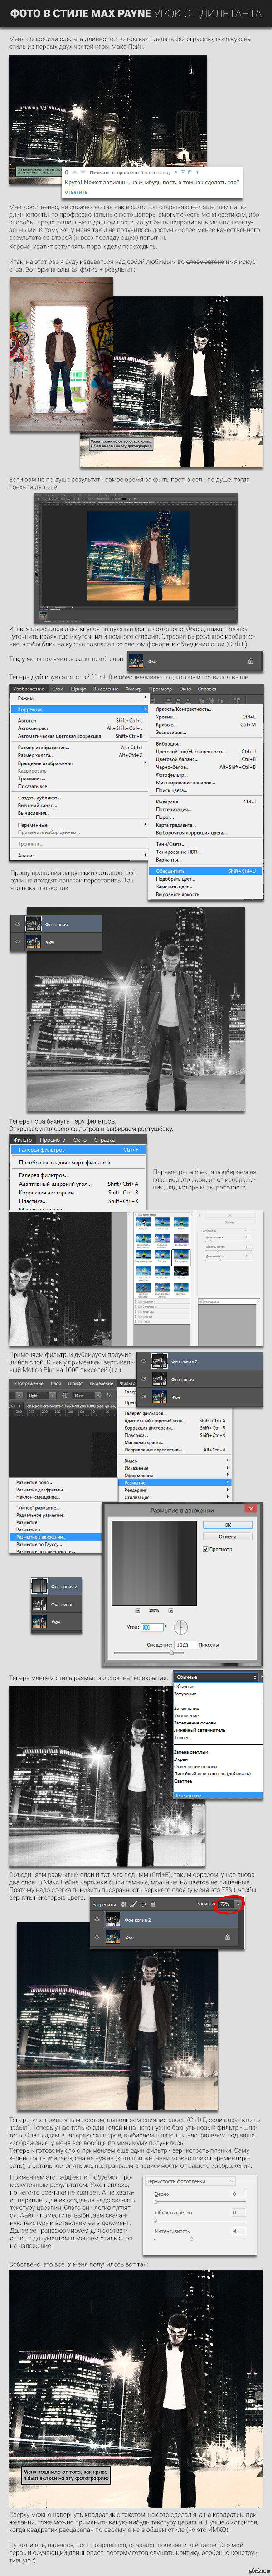Image resolution: width=272 pixels, height=2576 pixels.
Task: Click the angle dial in Размытие в движении dialog
Action: pyautogui.click(x=182, y=1627)
